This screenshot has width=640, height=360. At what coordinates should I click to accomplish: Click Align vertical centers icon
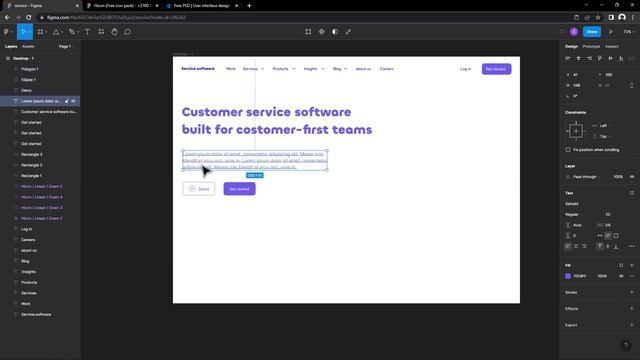(610, 59)
